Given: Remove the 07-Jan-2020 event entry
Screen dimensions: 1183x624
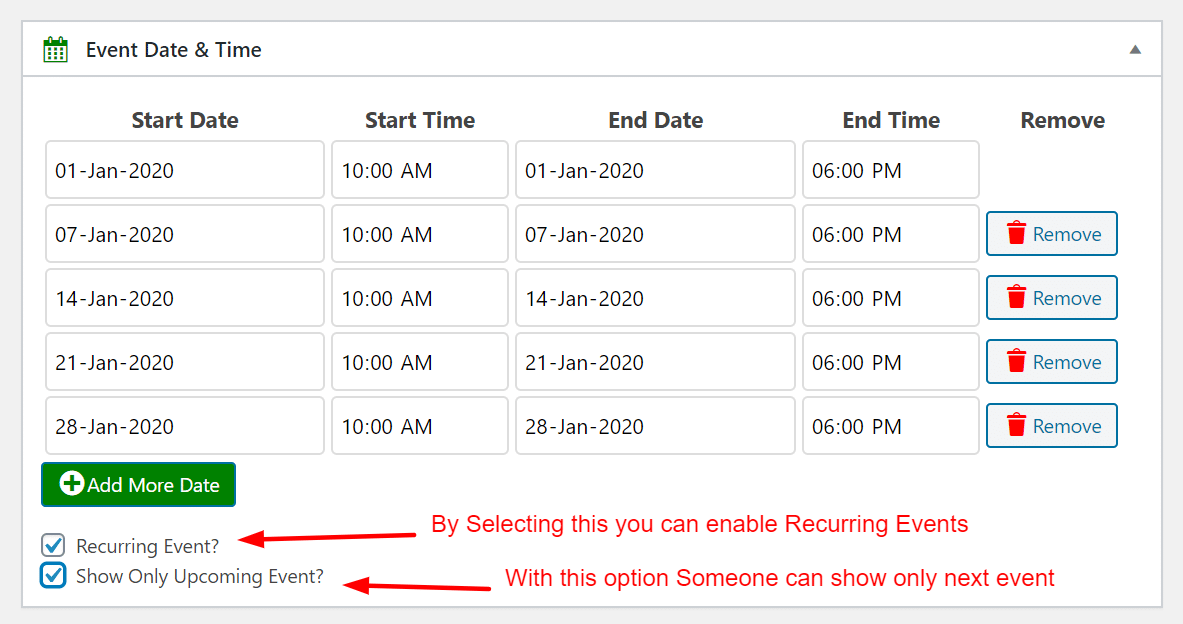Looking at the screenshot, I should (1051, 233).
